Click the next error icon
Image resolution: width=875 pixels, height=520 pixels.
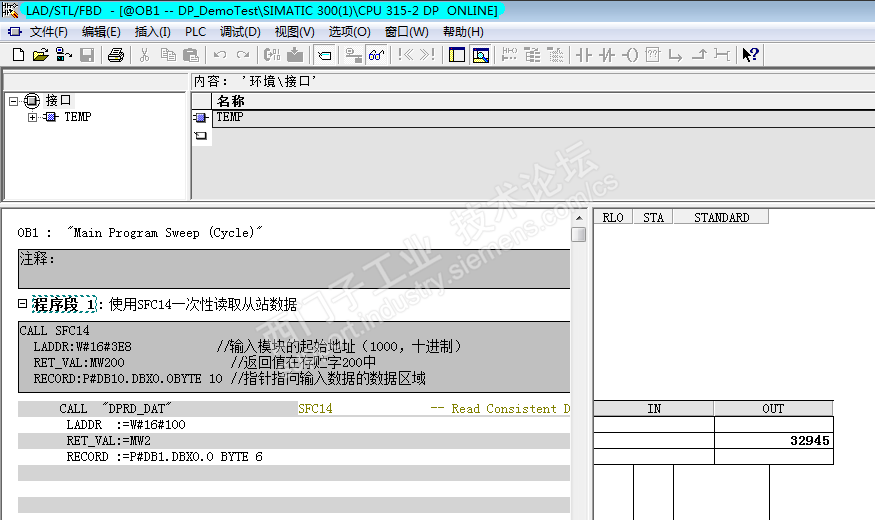click(427, 55)
